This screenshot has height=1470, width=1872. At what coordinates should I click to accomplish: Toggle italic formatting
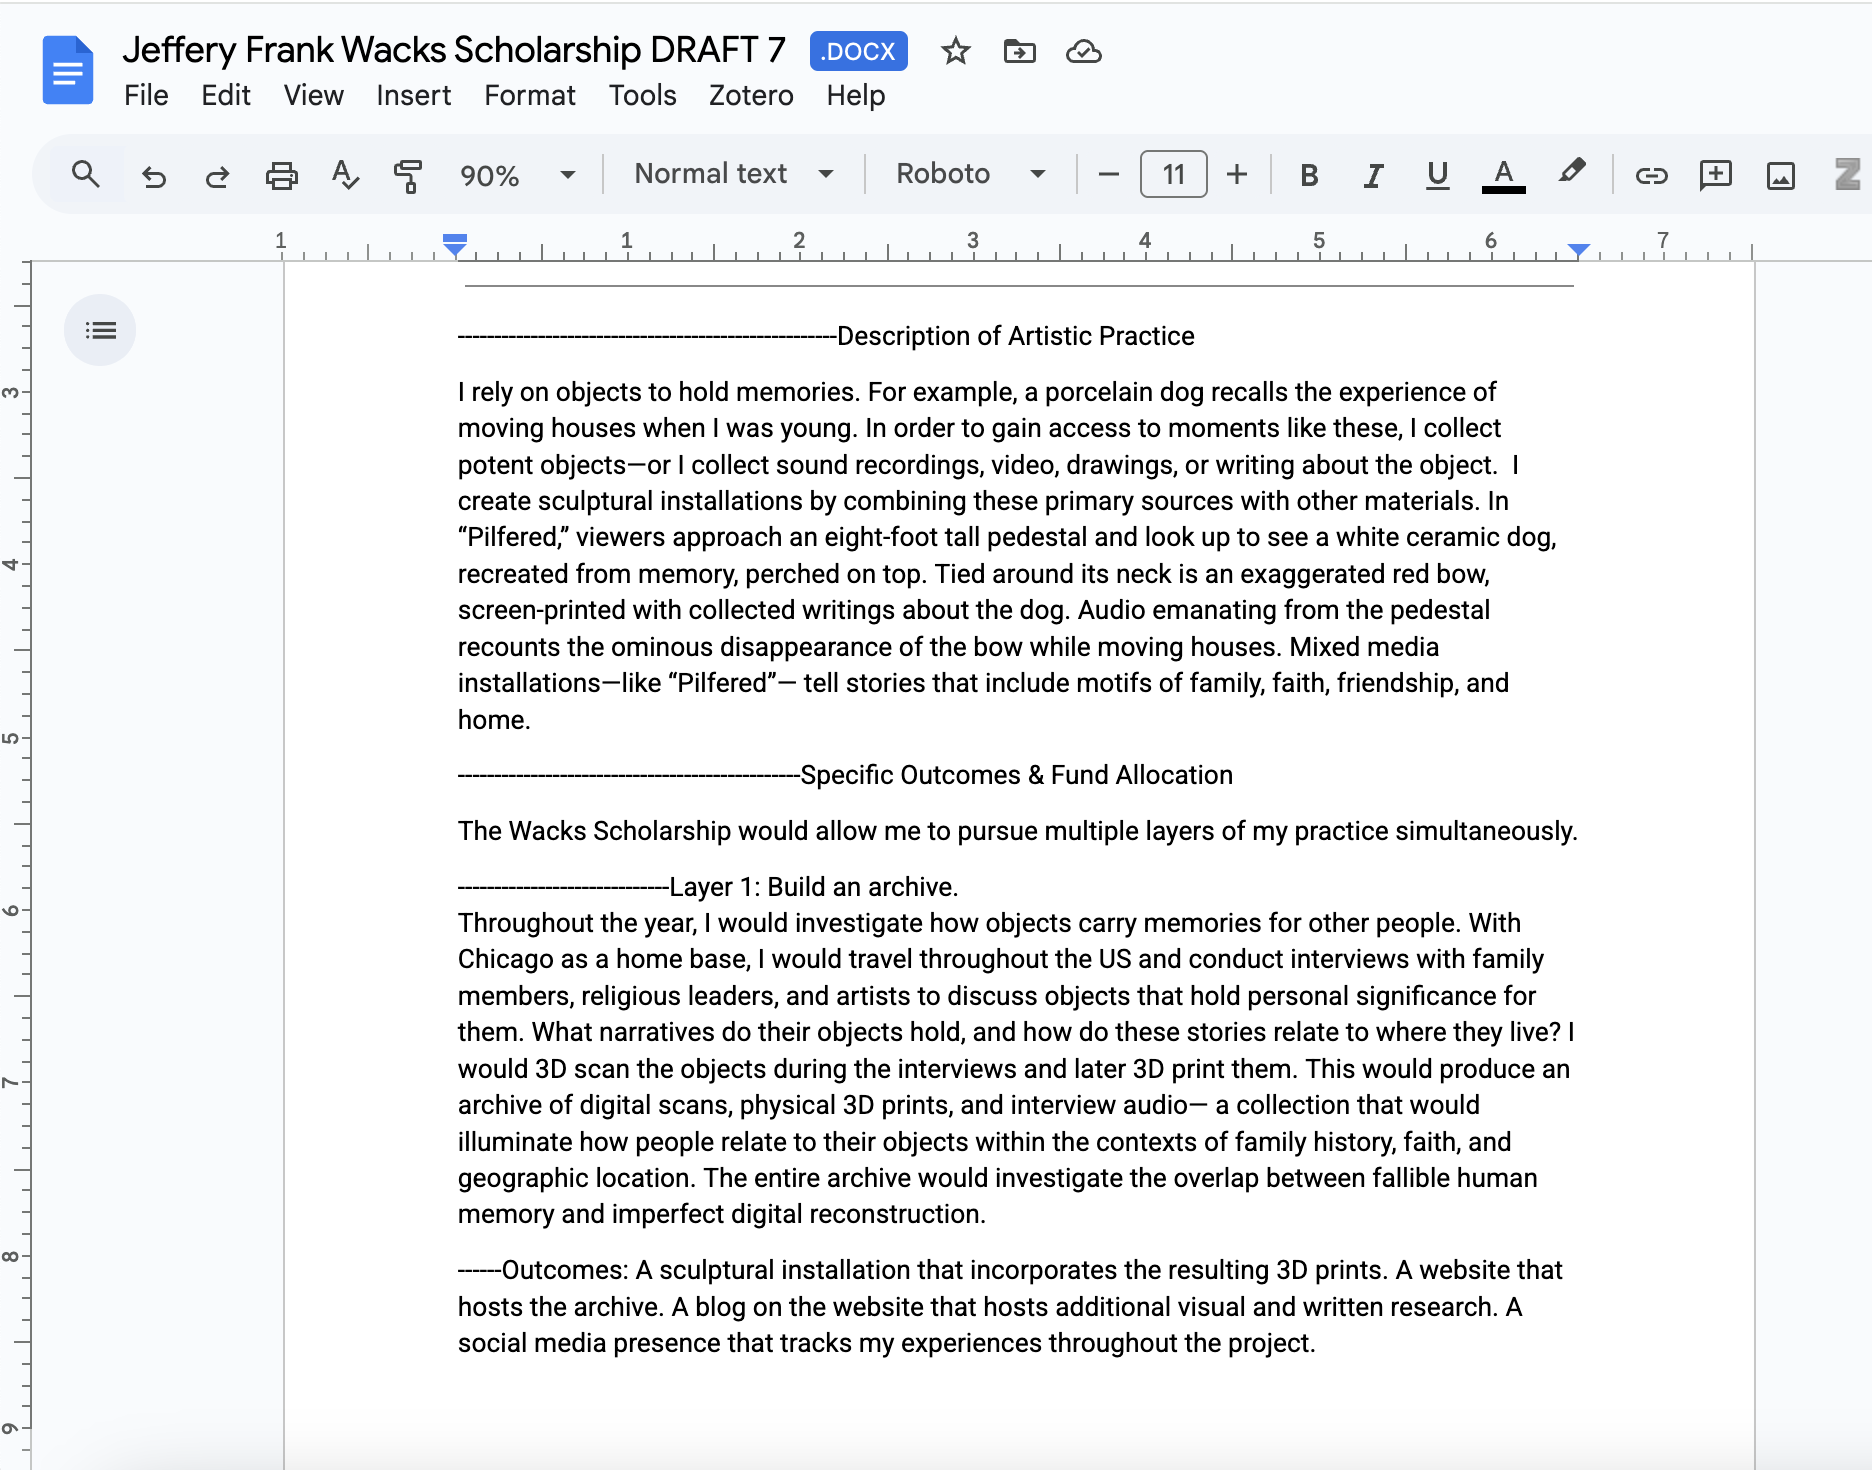point(1373,176)
